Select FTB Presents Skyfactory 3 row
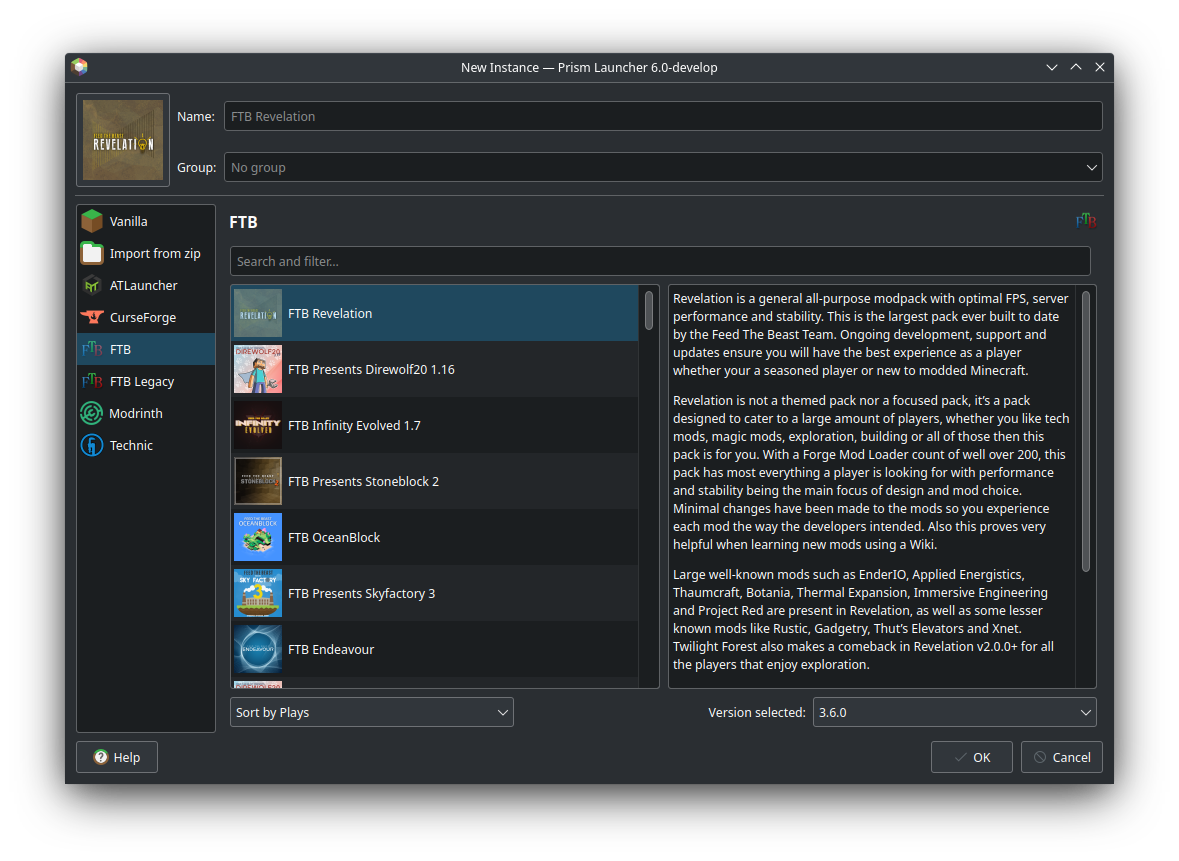The image size is (1179, 861). tap(435, 593)
